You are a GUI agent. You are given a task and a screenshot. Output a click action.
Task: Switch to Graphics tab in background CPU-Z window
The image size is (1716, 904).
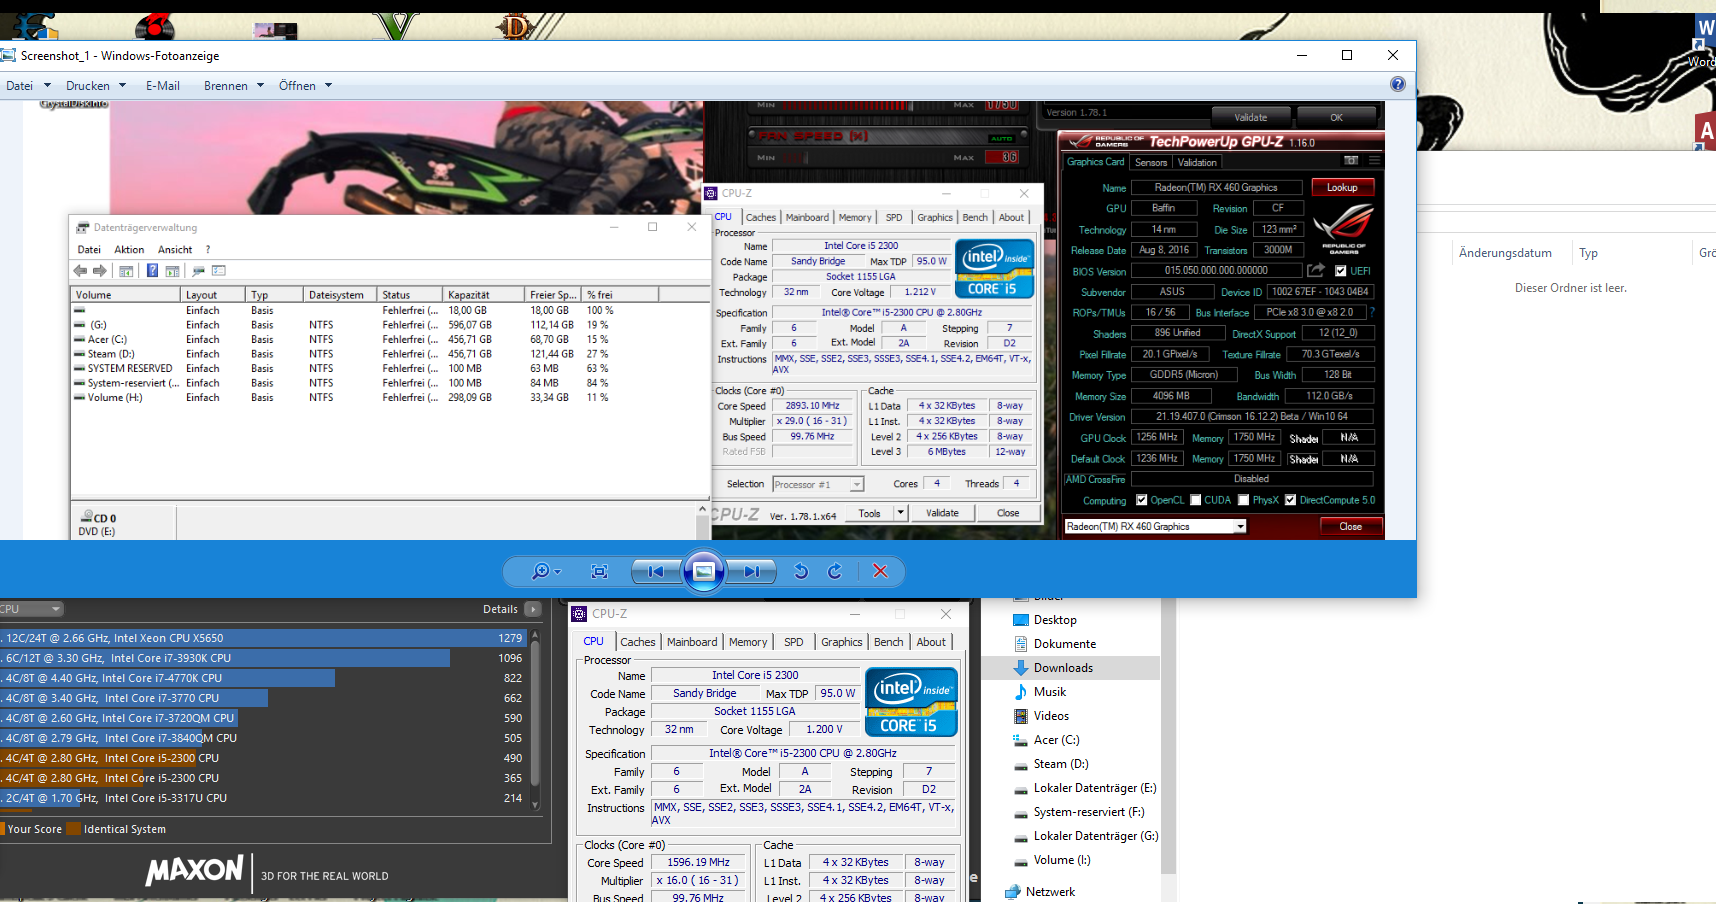pos(842,642)
